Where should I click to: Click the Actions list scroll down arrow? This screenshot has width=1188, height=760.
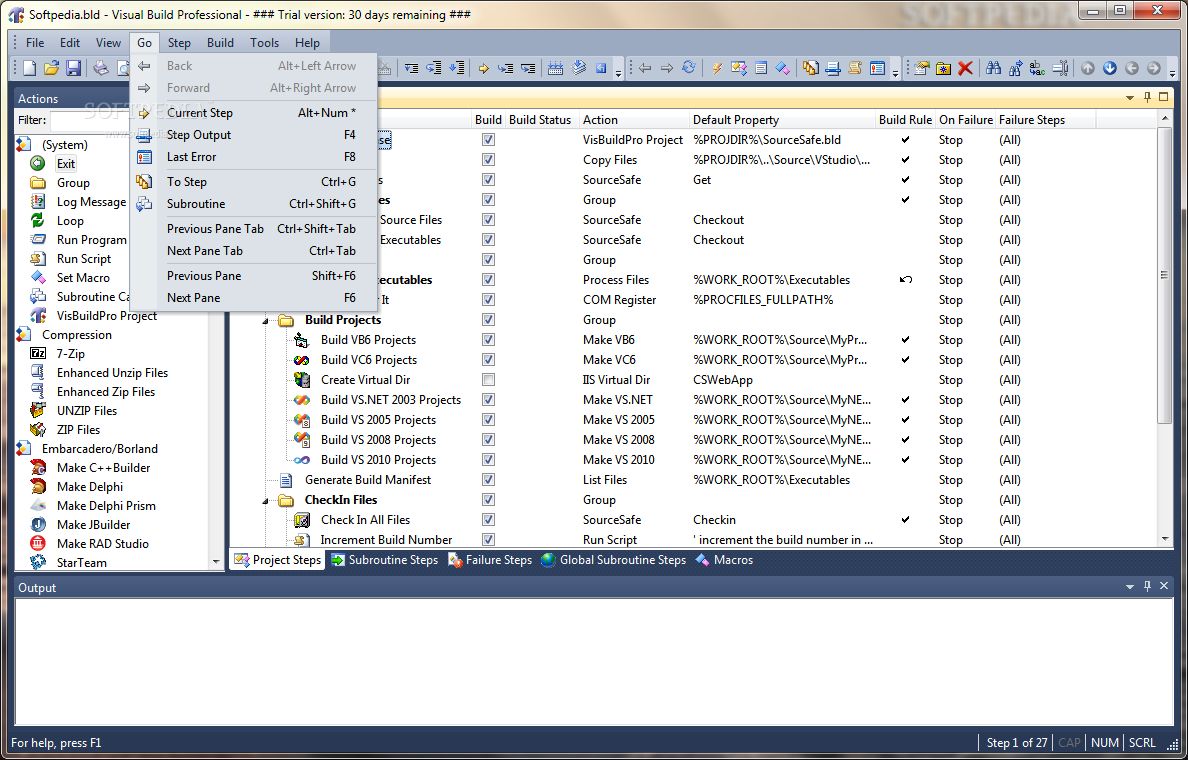[216, 562]
